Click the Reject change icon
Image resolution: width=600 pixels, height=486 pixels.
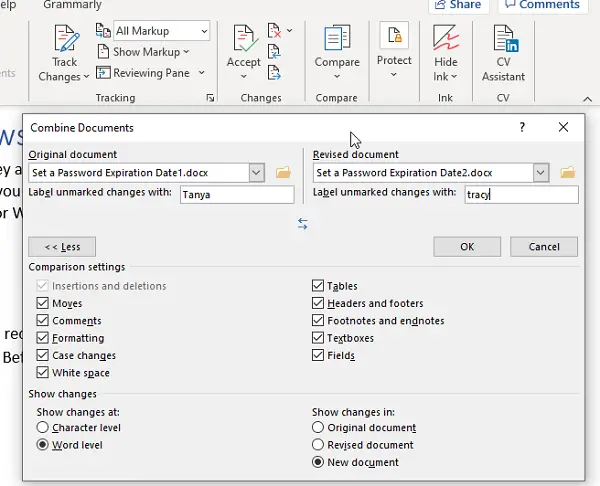(x=274, y=31)
